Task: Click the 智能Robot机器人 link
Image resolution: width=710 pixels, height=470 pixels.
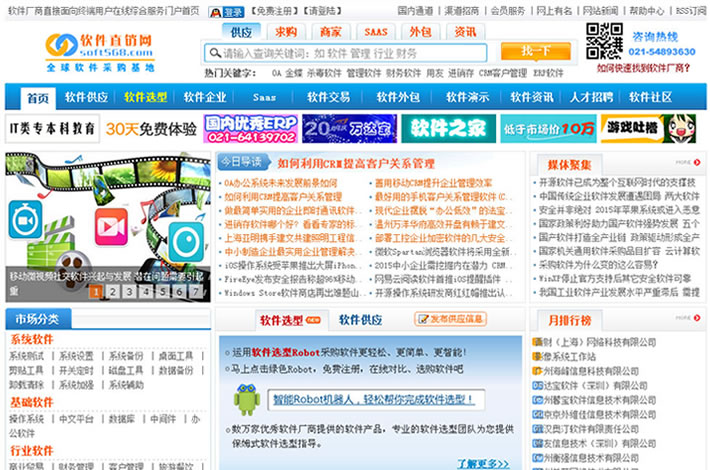Action: pos(374,399)
